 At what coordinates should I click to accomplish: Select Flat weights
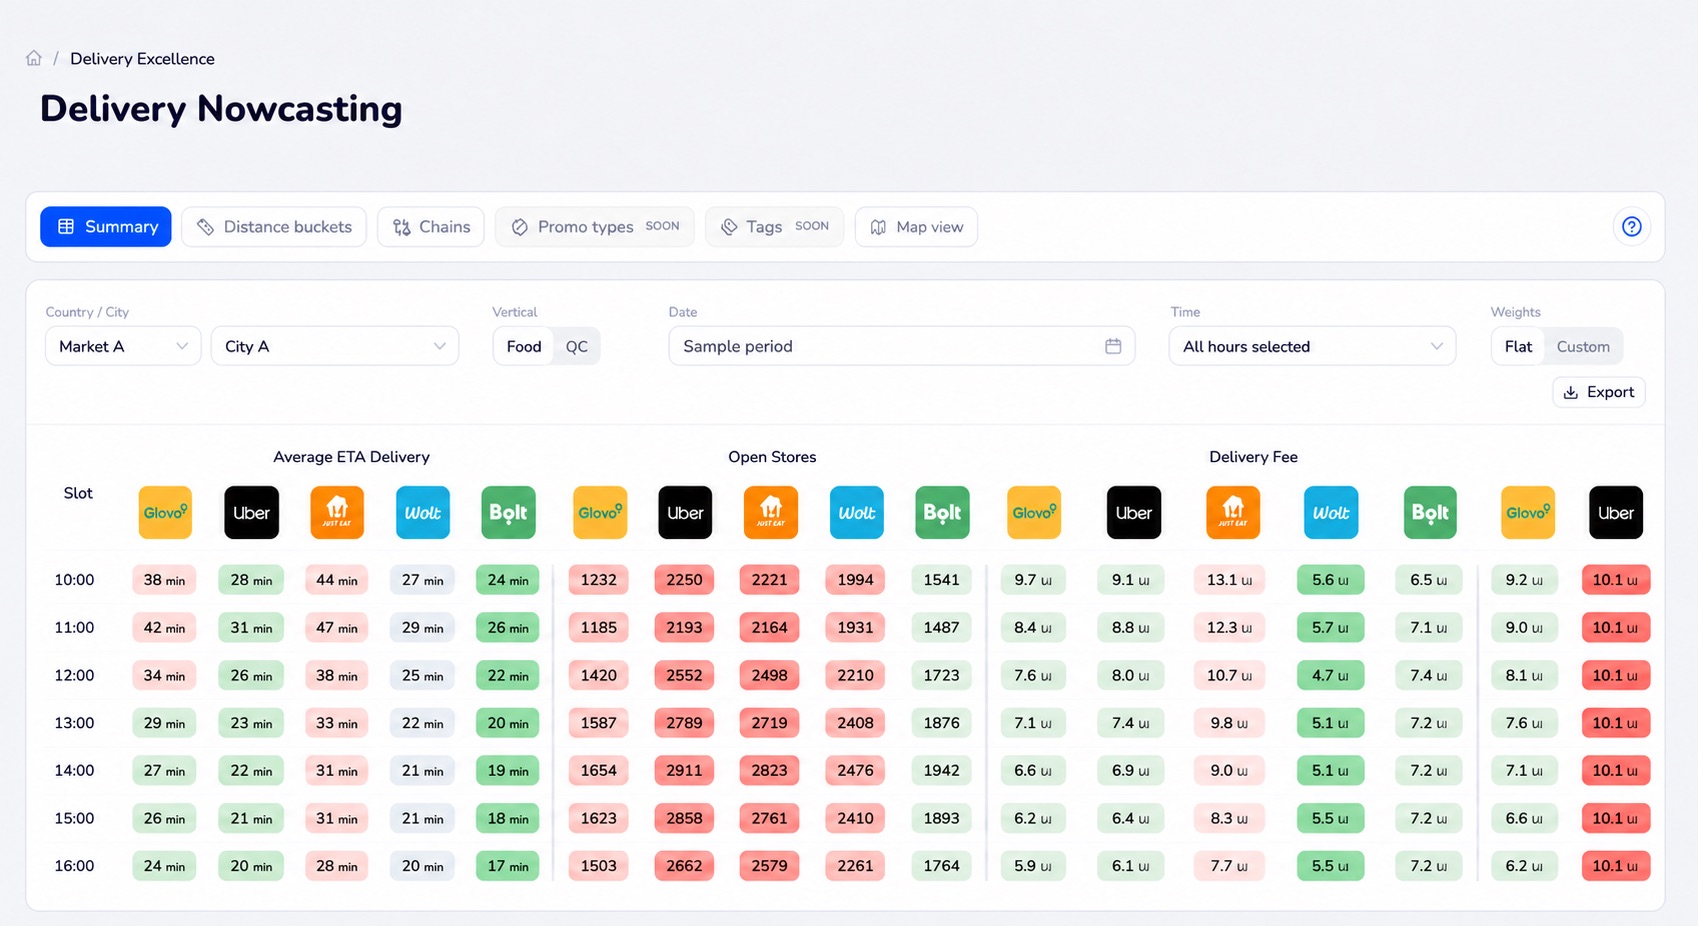[x=1518, y=346]
